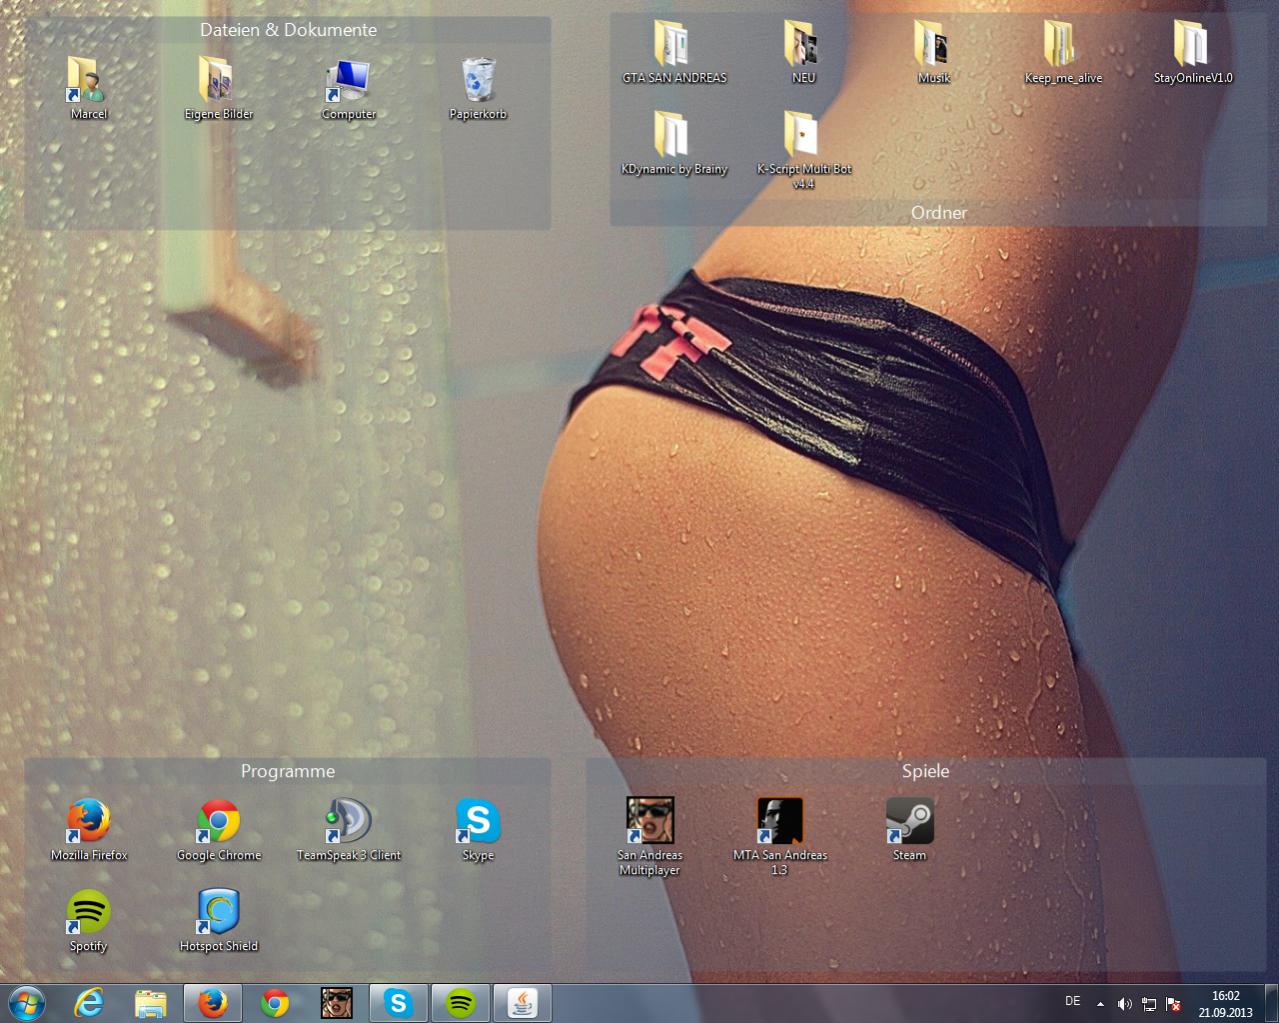Click the Windows Start button
The image size is (1279, 1023).
point(27,1003)
